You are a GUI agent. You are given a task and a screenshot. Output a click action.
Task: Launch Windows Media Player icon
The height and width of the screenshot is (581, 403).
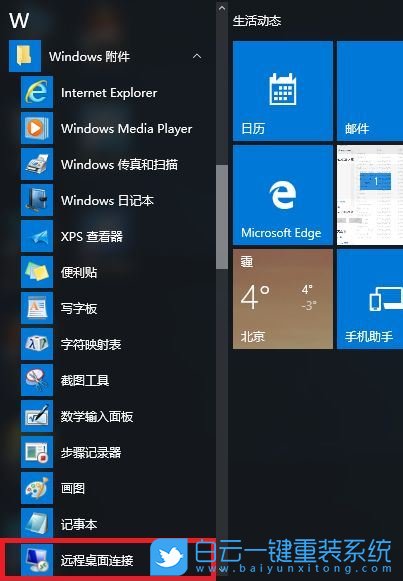pyautogui.click(x=37, y=128)
